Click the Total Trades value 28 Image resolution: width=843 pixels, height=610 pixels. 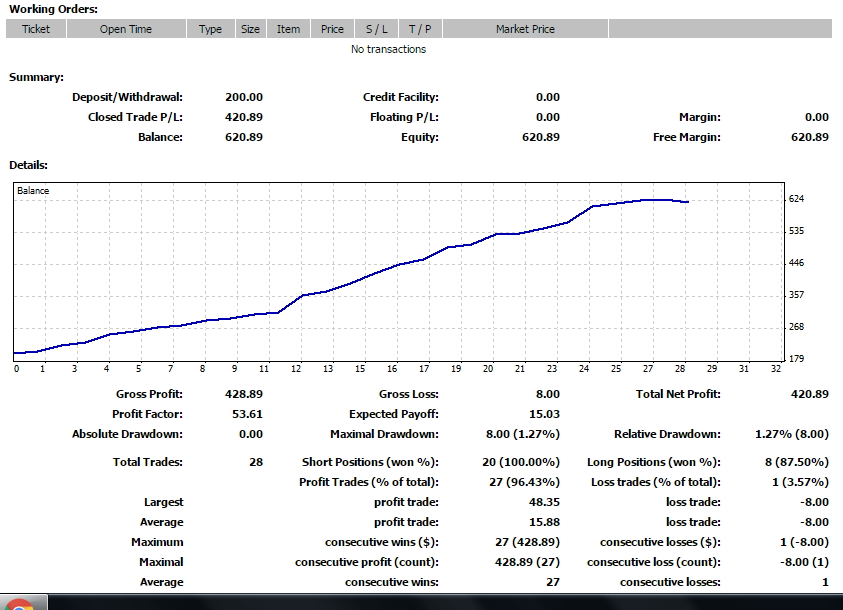point(256,462)
